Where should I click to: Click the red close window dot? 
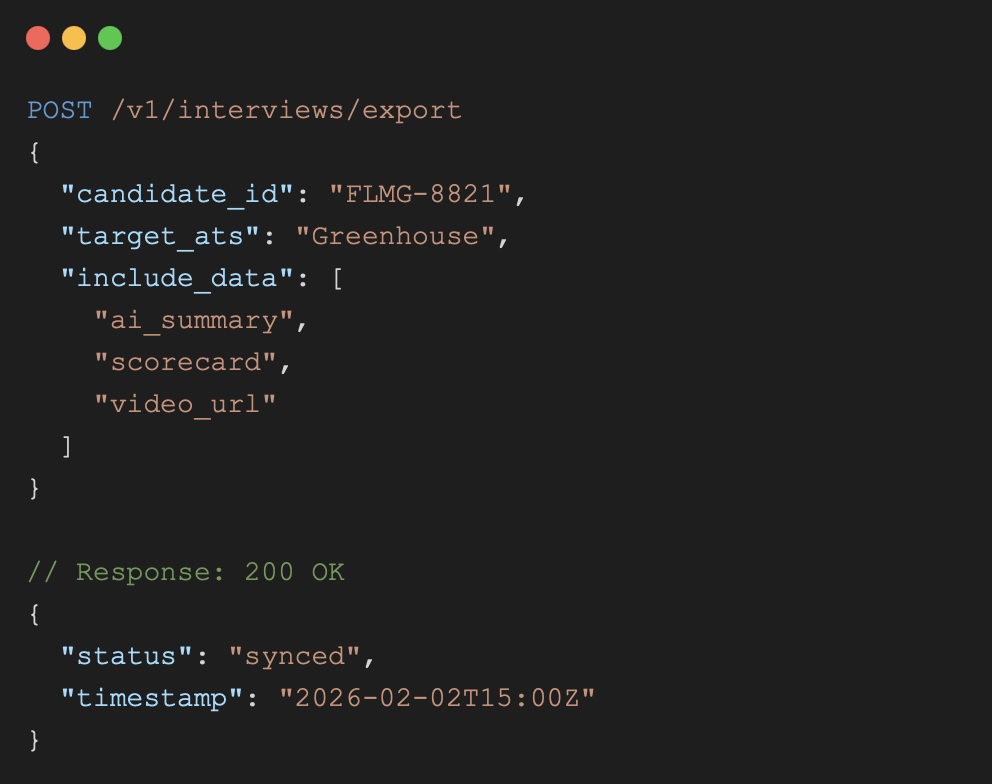pos(38,38)
